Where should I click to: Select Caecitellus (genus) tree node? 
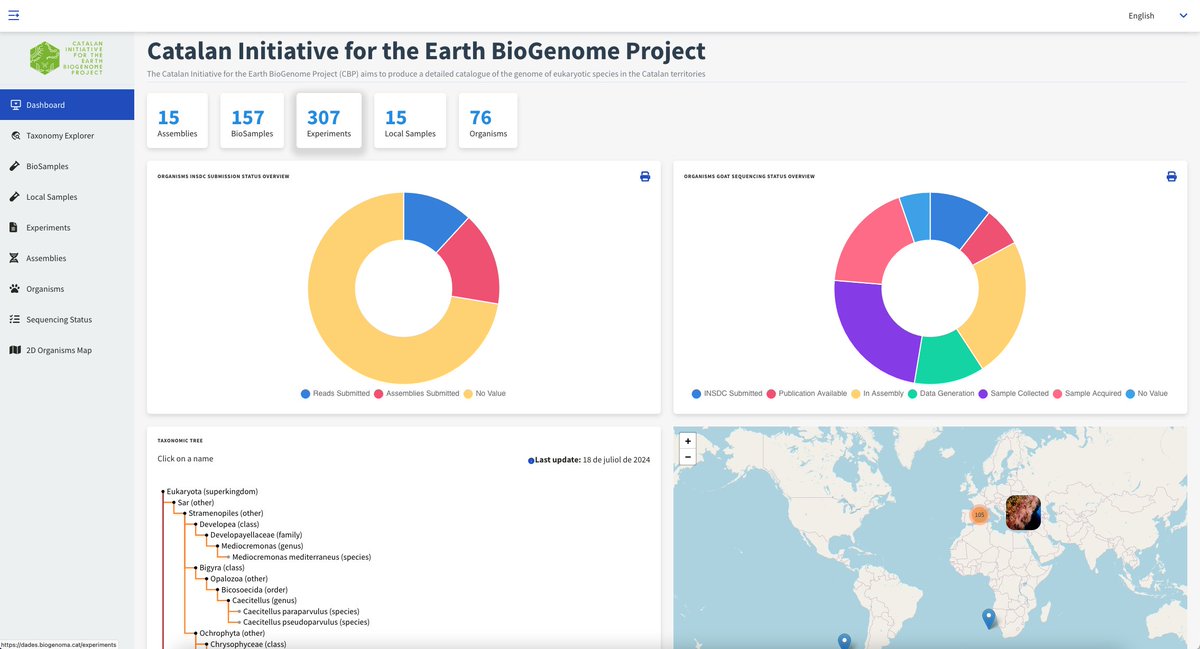(264, 601)
